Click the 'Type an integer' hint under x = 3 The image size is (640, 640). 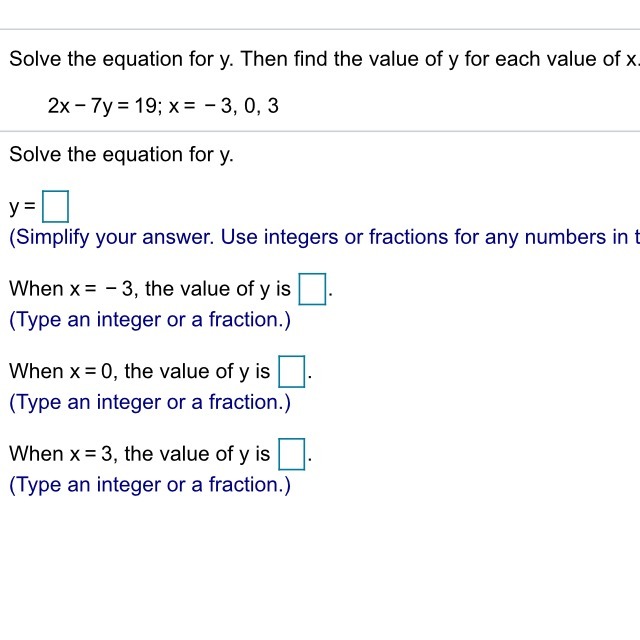tap(150, 485)
